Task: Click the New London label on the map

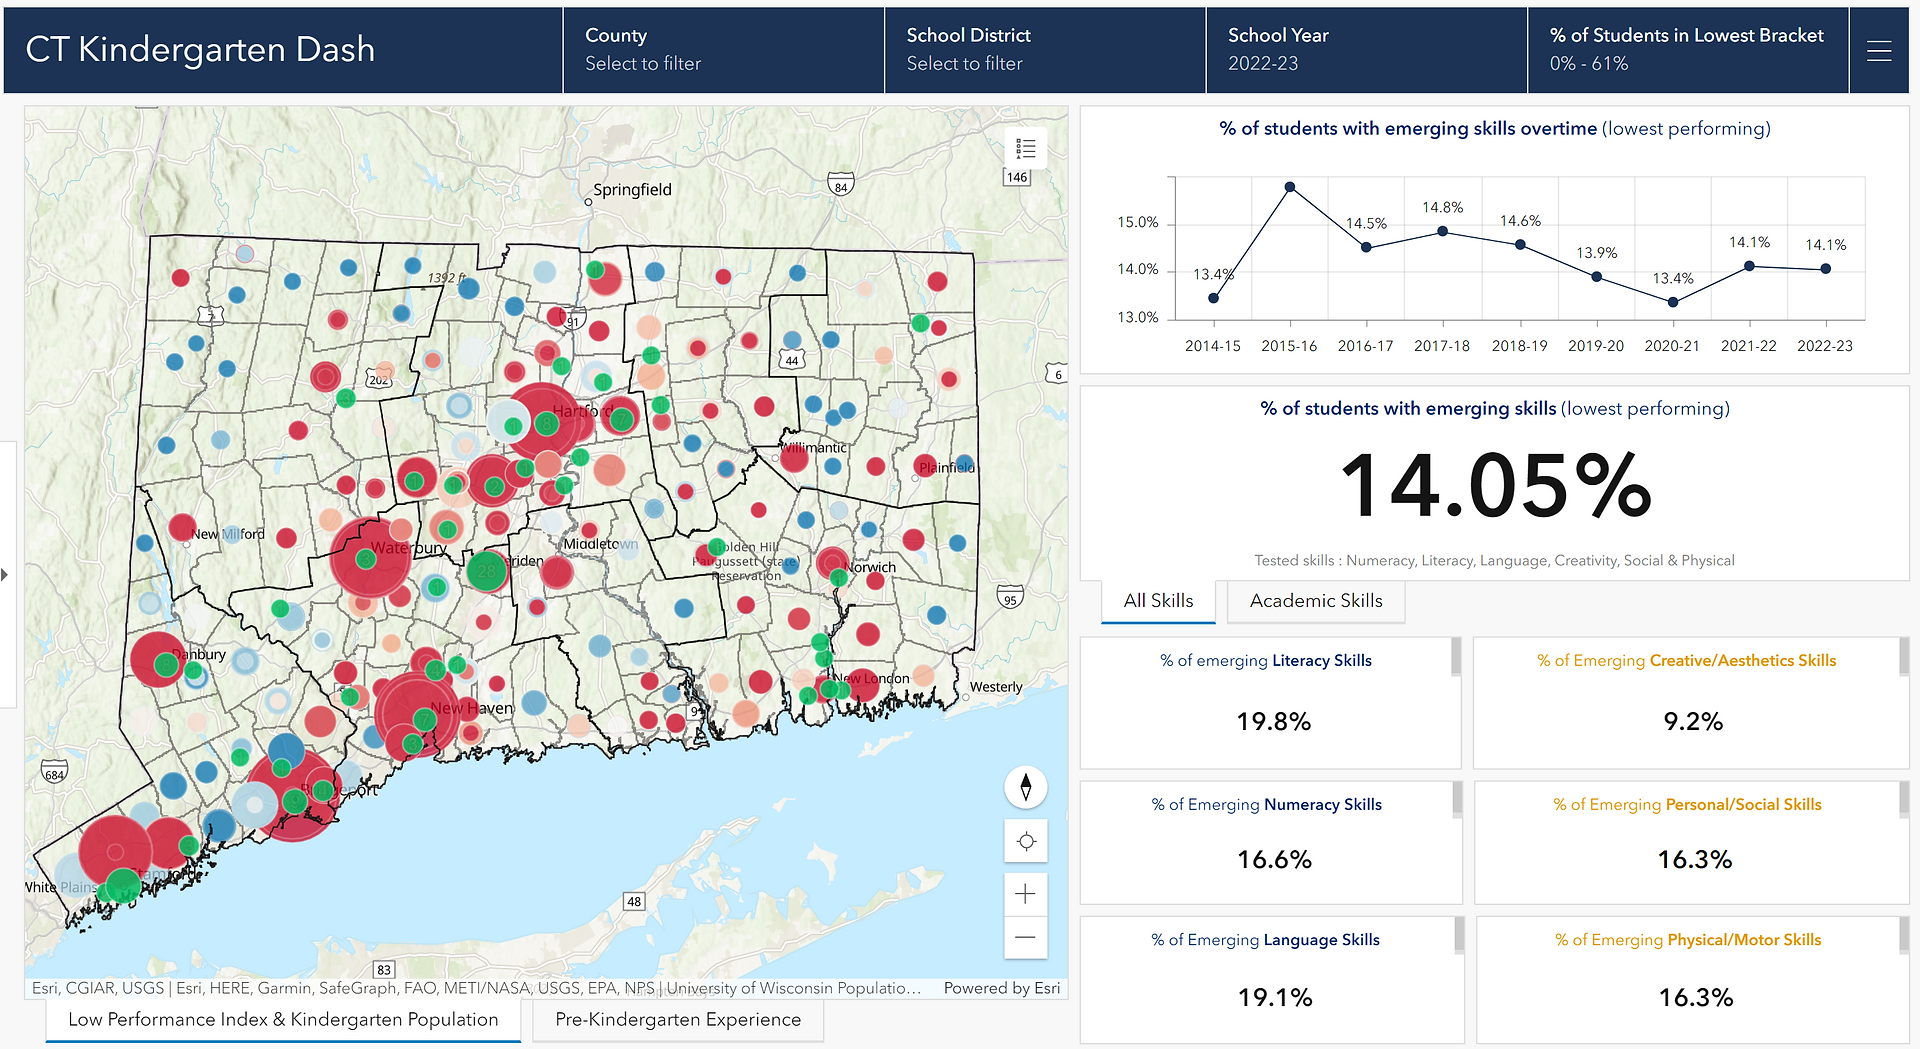Action: (873, 679)
